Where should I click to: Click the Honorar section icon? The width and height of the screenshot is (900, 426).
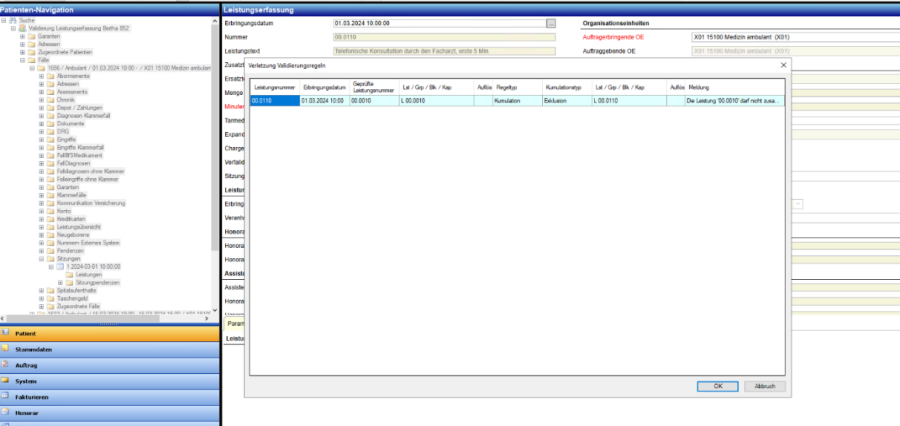pos(5,412)
